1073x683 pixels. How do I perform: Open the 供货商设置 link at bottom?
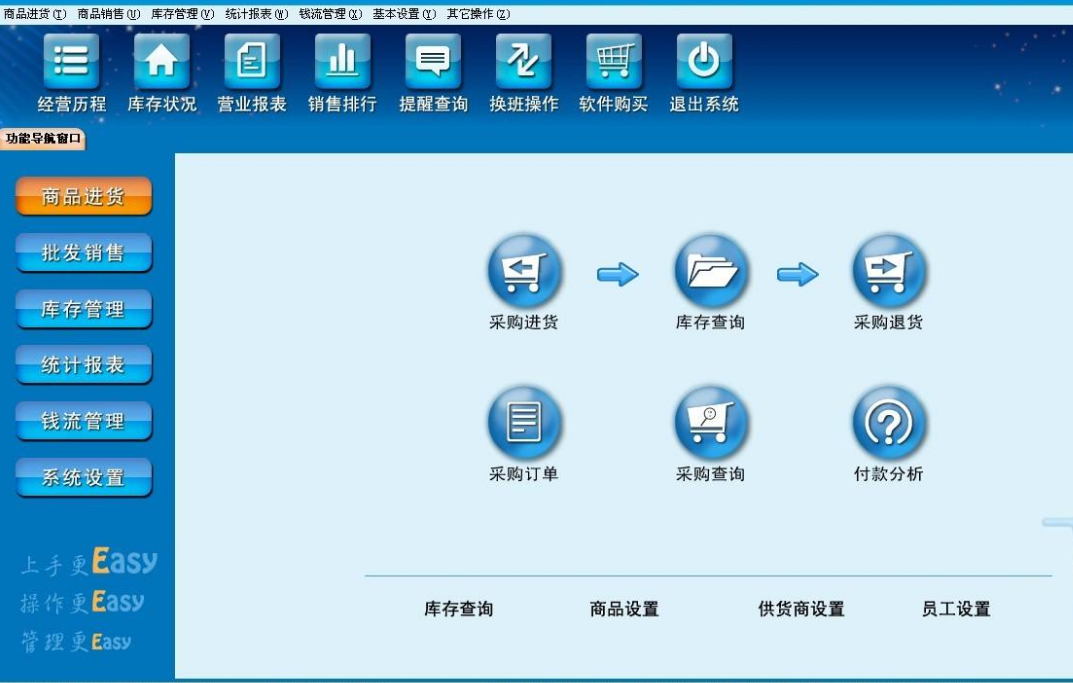(801, 609)
